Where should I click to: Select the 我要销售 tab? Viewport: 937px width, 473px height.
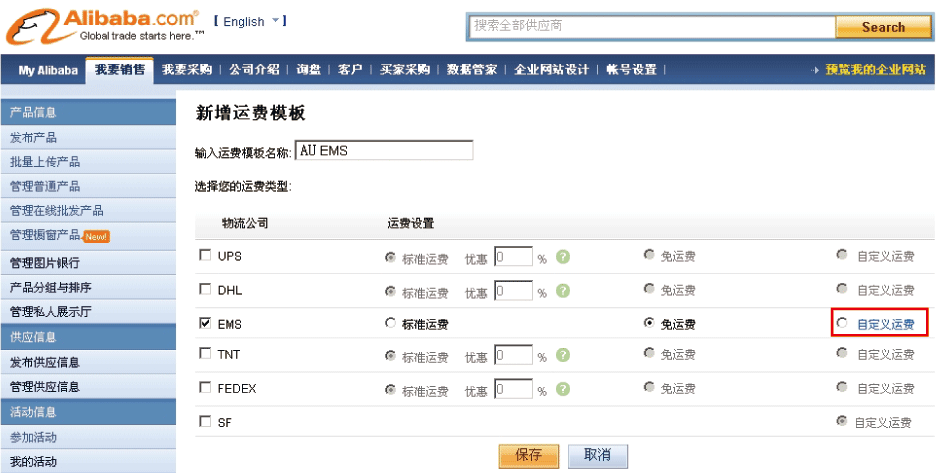[120, 70]
